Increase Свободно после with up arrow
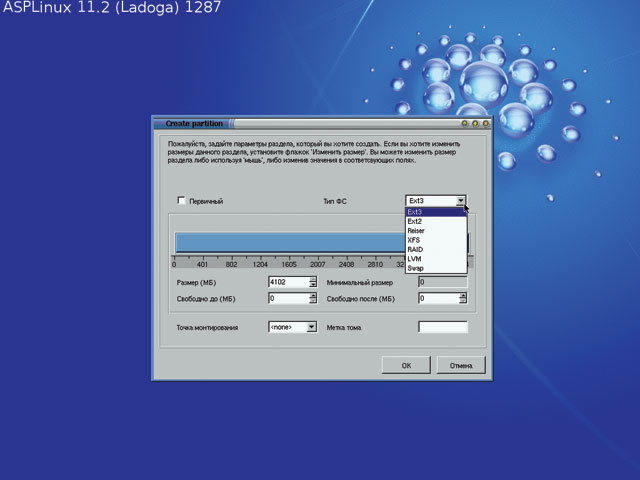The width and height of the screenshot is (640, 480). 463,296
